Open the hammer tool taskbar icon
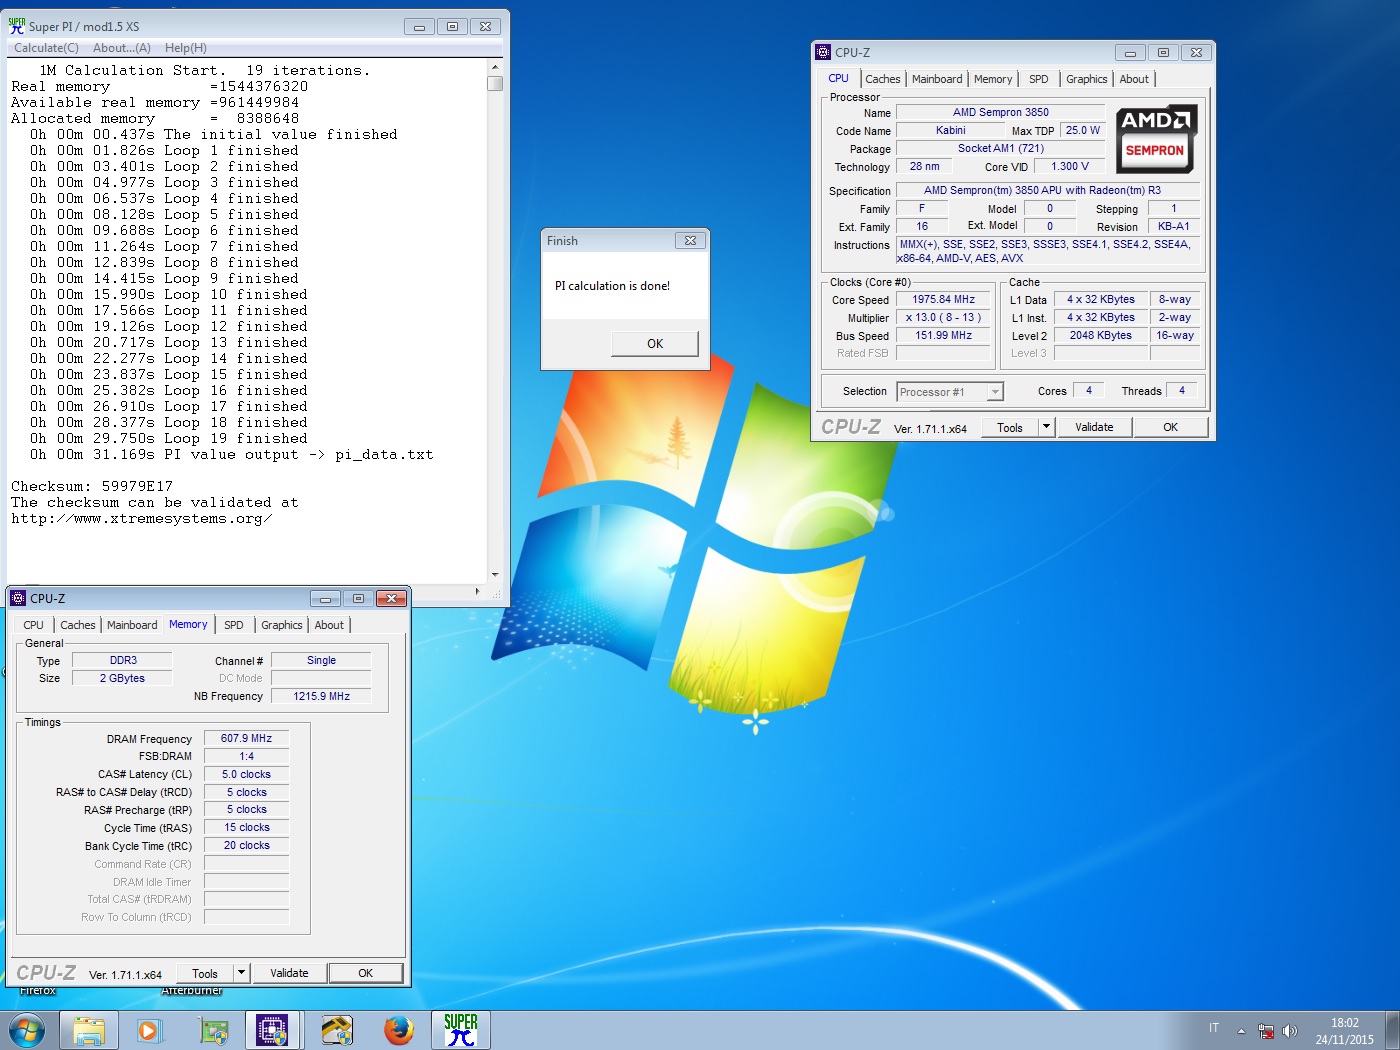The height and width of the screenshot is (1050, 1400). tap(337, 1030)
